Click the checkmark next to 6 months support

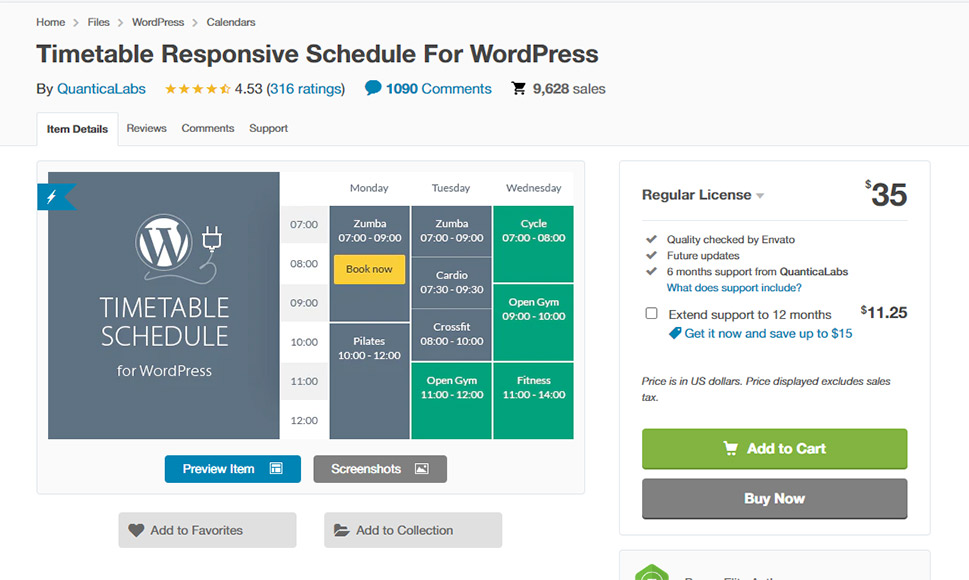[x=651, y=271]
